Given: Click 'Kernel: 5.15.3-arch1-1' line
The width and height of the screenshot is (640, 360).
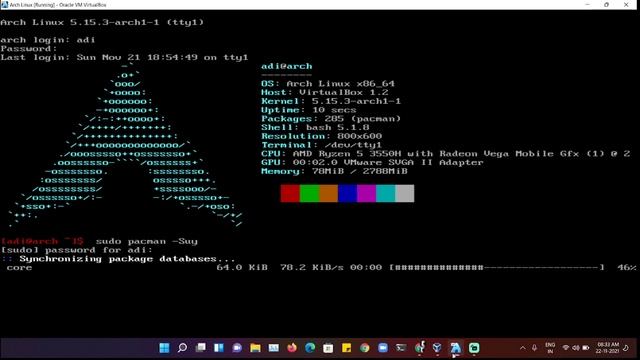Looking at the screenshot, I should pos(331,101).
